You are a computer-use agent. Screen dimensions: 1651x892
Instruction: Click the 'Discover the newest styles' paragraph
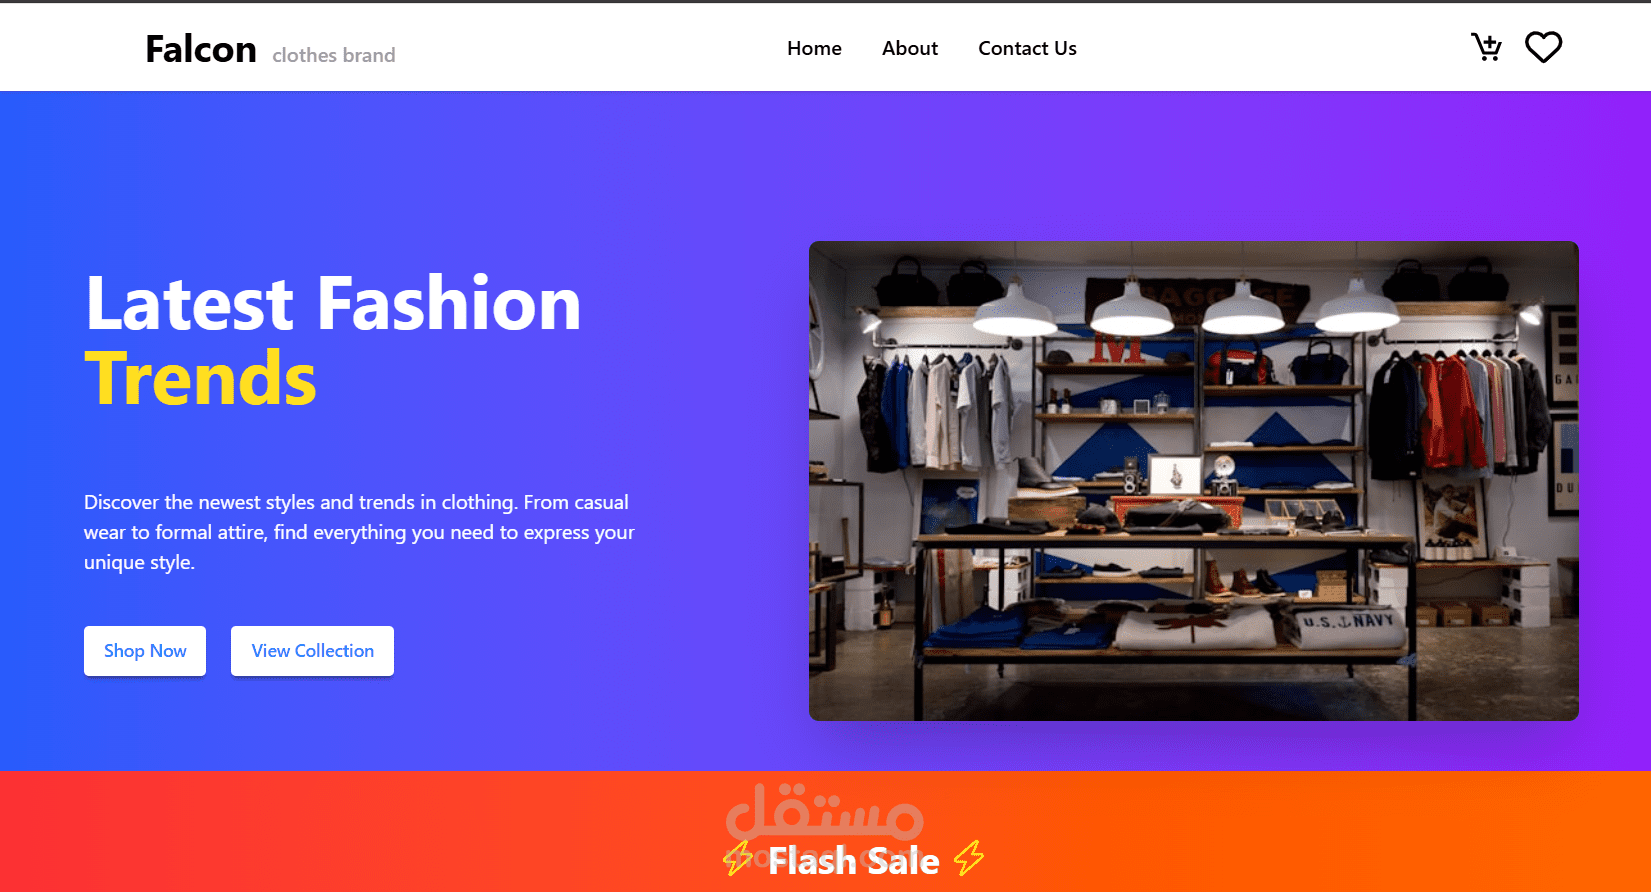pyautogui.click(x=359, y=532)
